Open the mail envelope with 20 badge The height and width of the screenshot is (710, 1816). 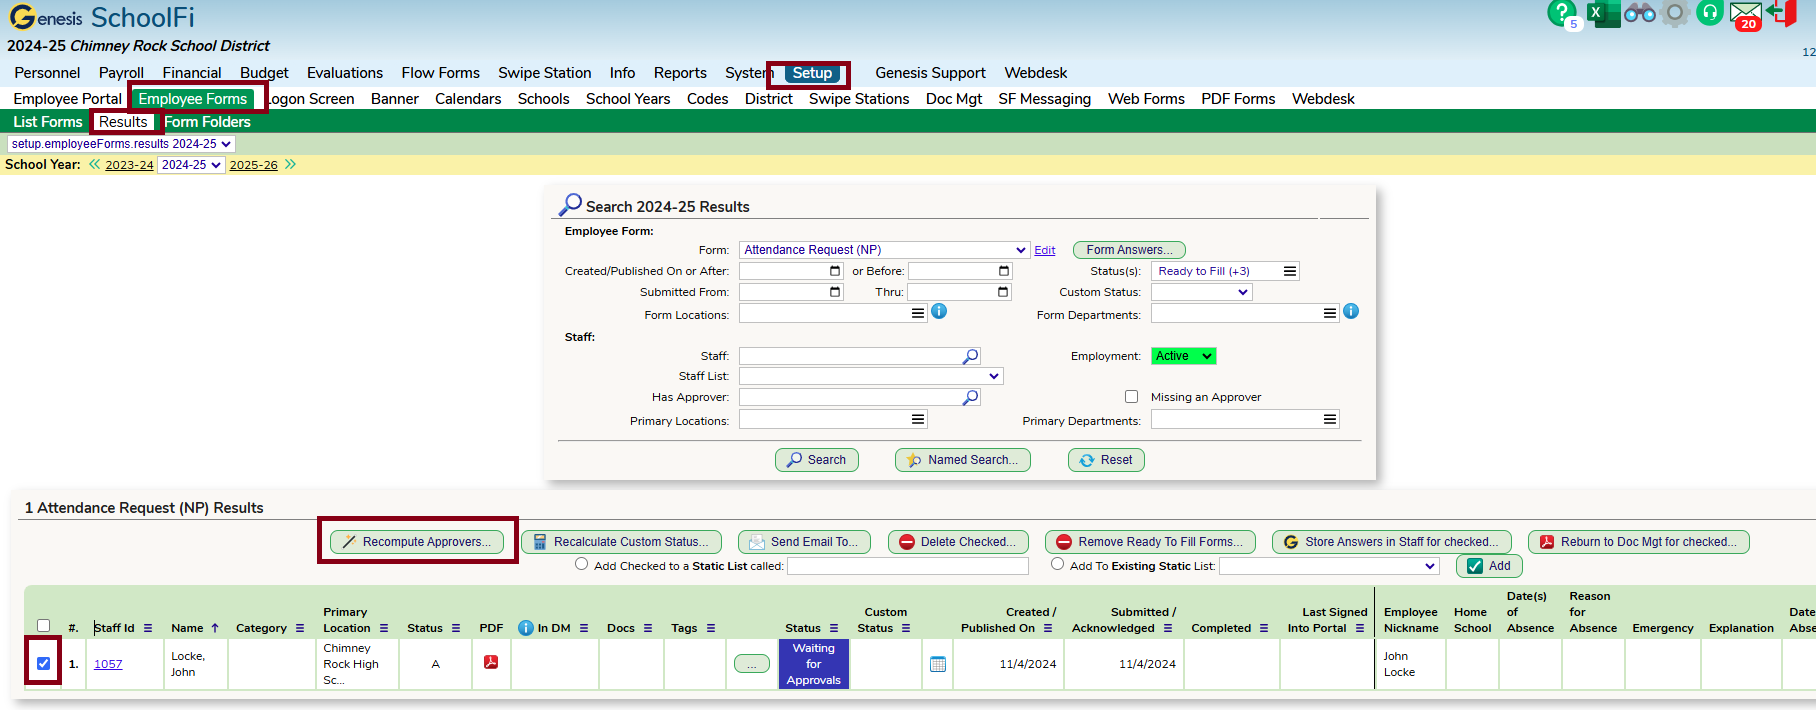pyautogui.click(x=1746, y=15)
